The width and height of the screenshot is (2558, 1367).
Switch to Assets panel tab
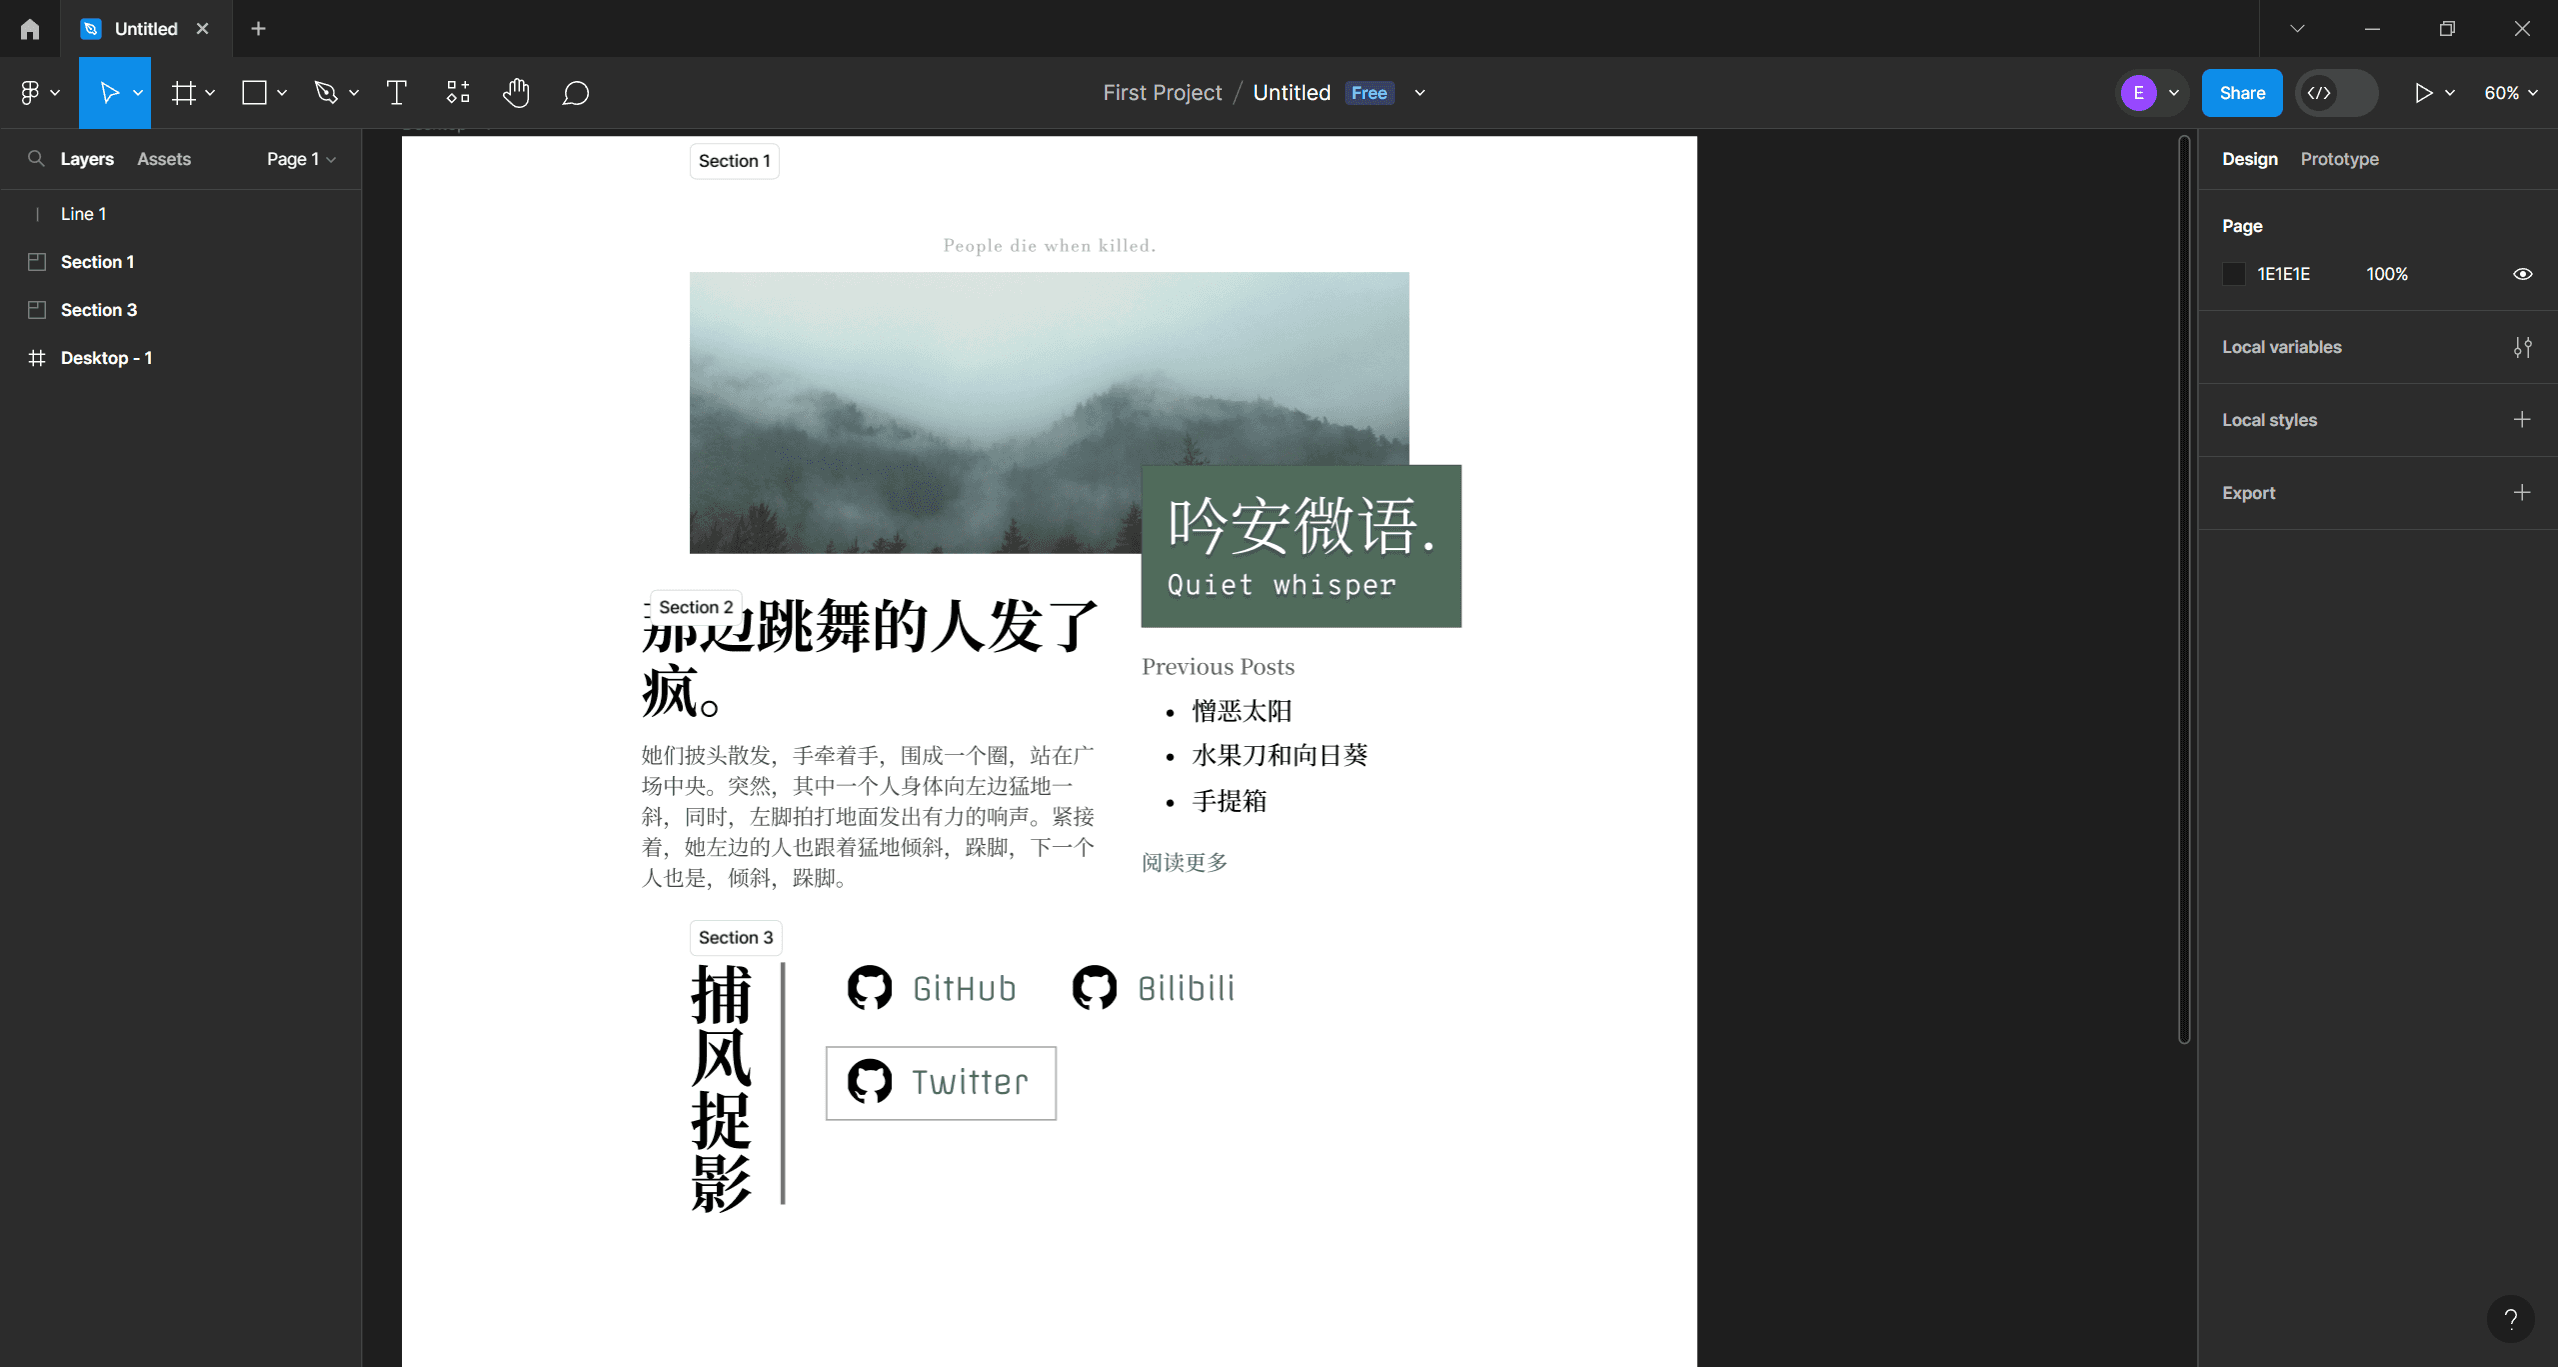coord(162,159)
